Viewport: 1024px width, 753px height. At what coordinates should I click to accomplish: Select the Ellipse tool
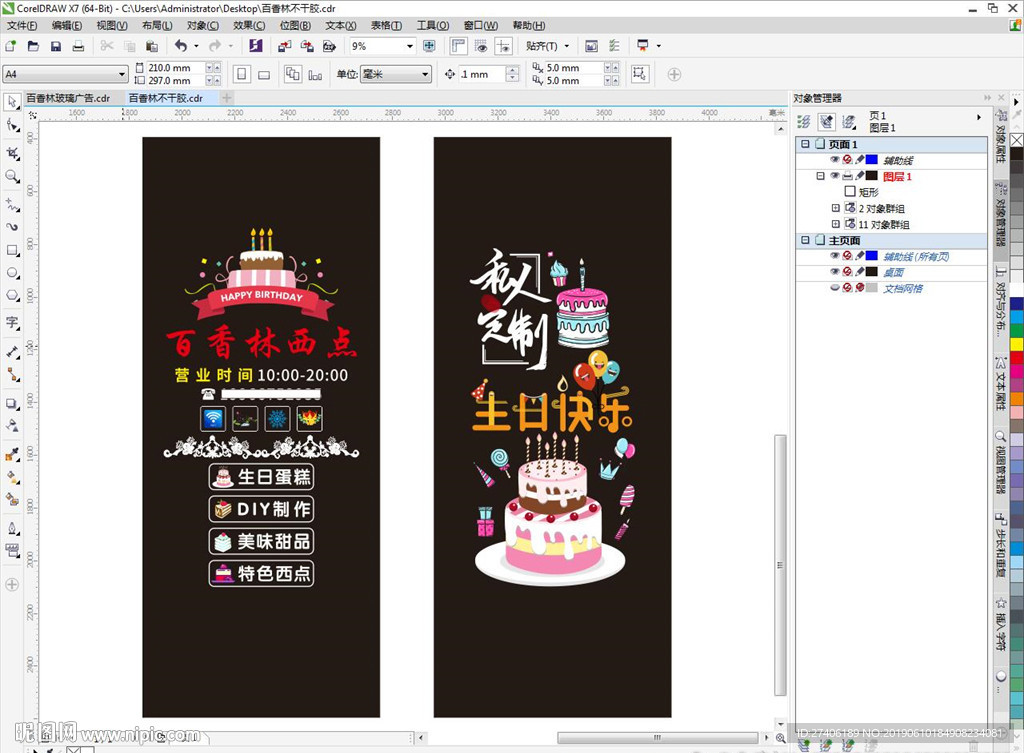[x=12, y=273]
